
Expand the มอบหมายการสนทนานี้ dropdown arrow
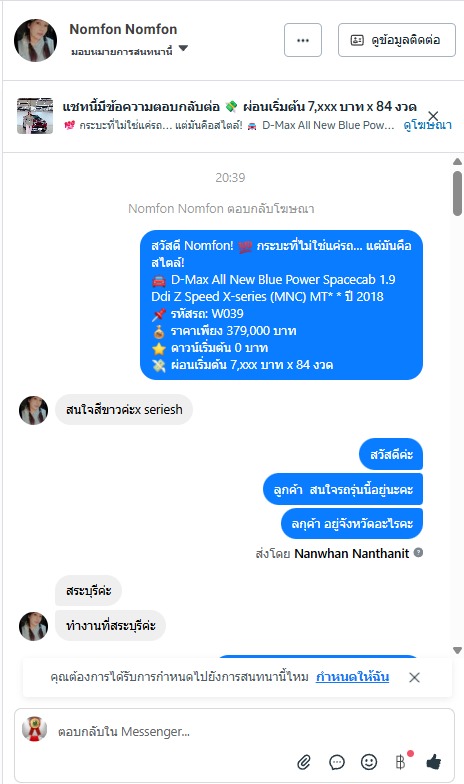click(183, 48)
